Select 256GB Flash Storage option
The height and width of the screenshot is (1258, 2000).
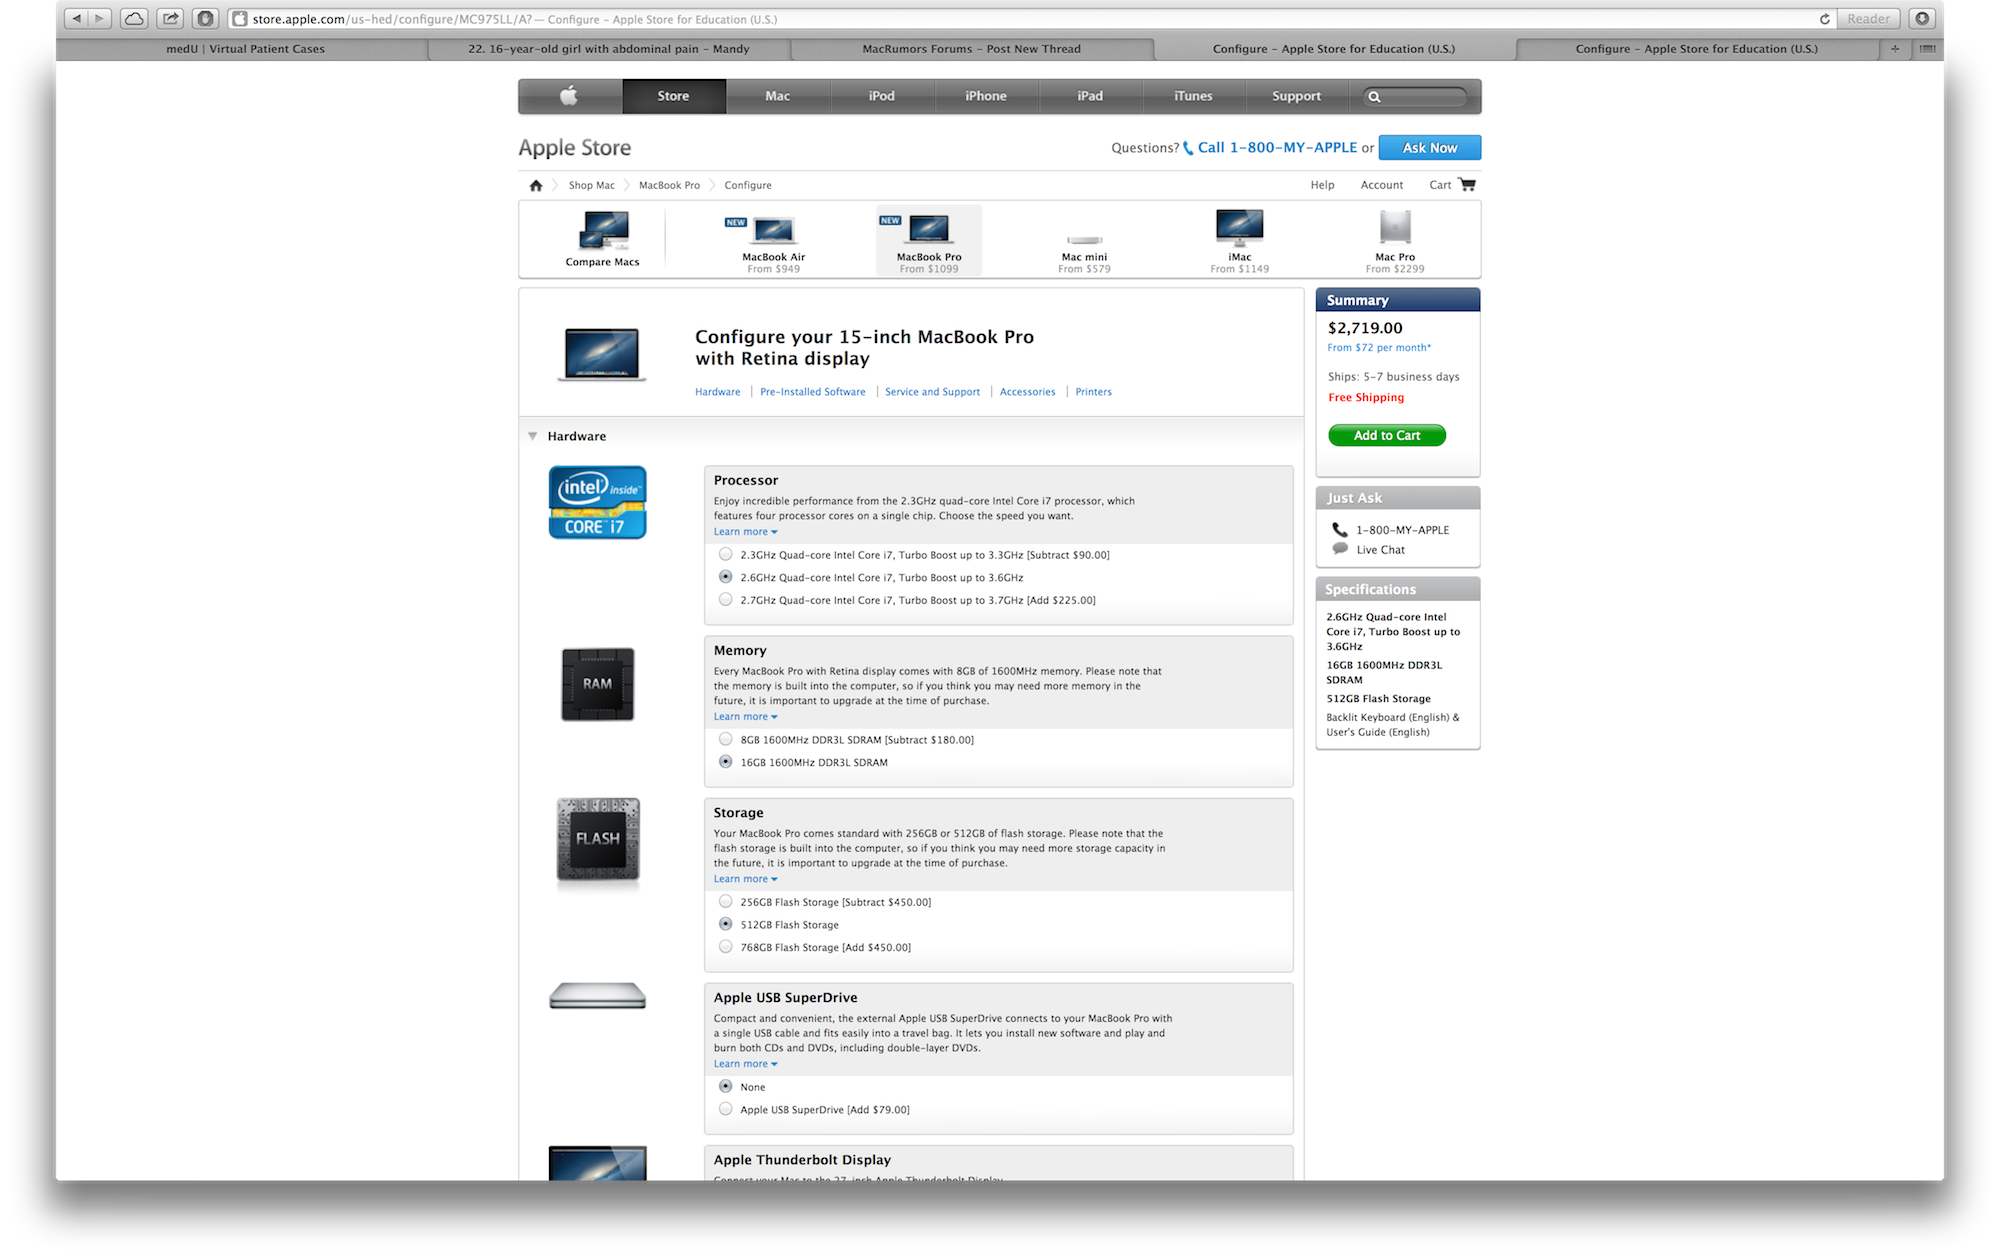tap(725, 902)
